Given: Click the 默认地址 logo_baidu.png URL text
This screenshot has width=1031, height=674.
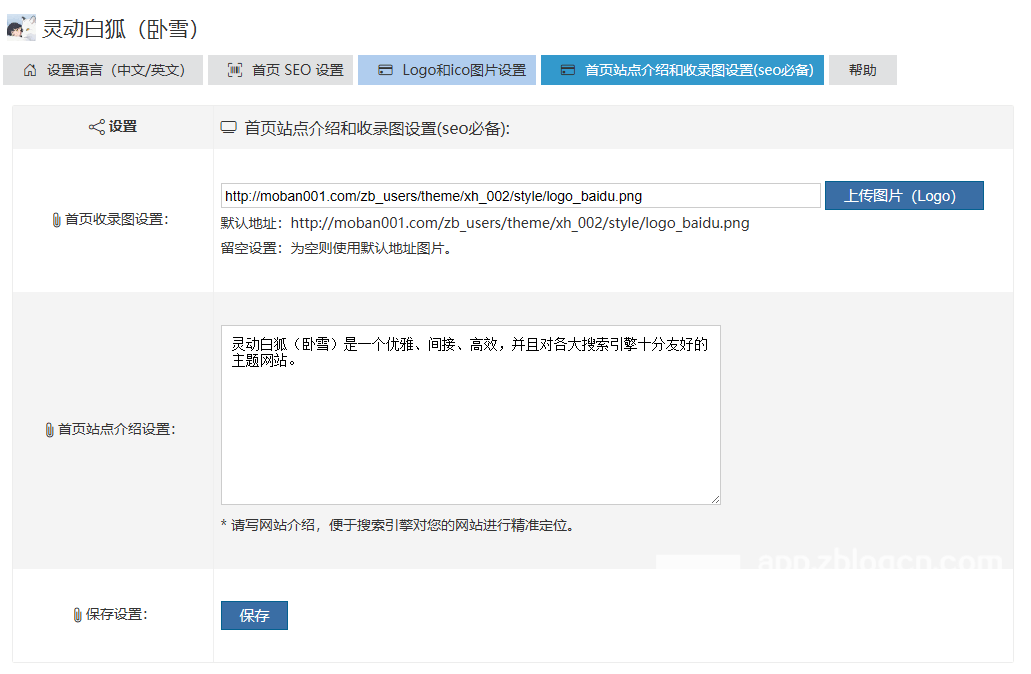Looking at the screenshot, I should (519, 223).
